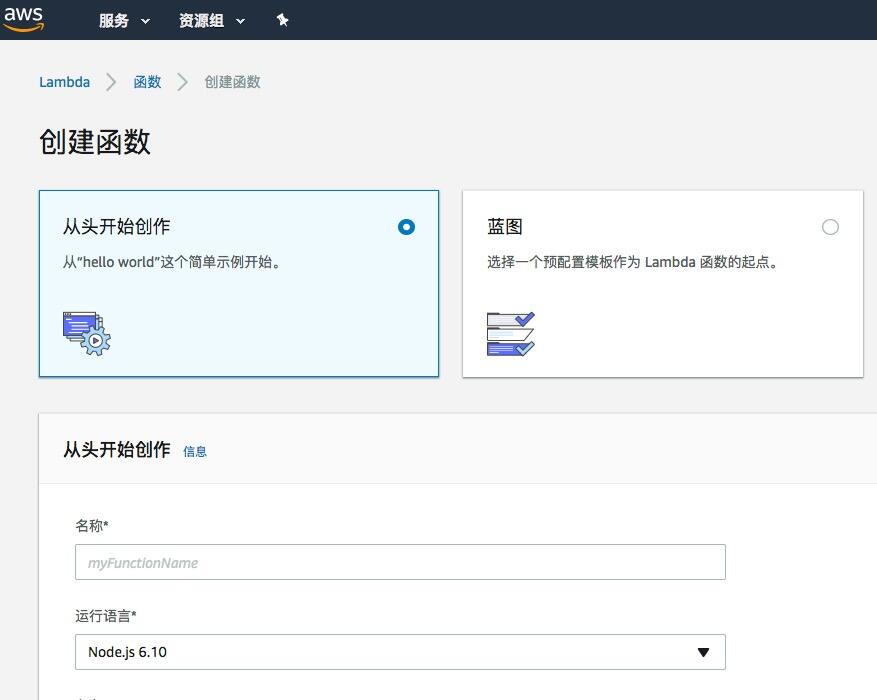The width and height of the screenshot is (877, 700).
Task: Click the 选择一个预配置模板 description text
Action: click(633, 262)
